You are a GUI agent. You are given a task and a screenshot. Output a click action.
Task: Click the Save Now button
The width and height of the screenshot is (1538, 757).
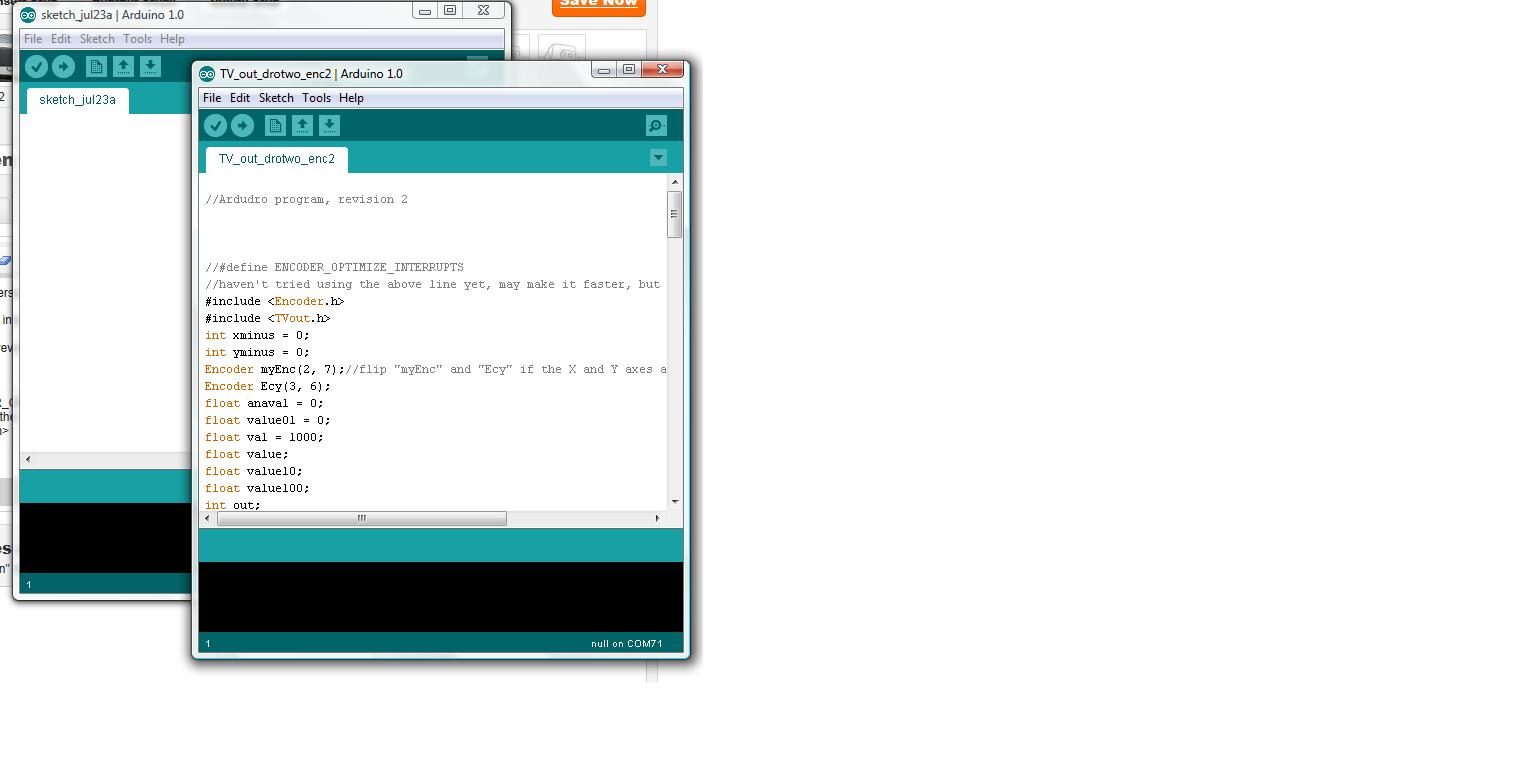pyautogui.click(x=598, y=4)
